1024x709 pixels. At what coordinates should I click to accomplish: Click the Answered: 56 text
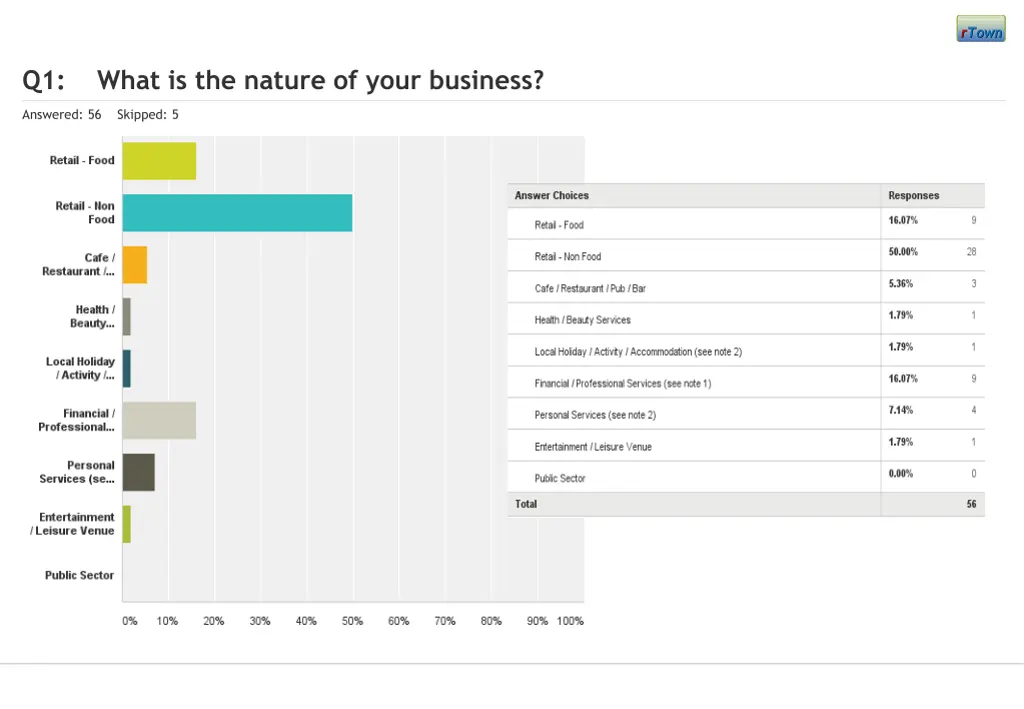pyautogui.click(x=62, y=115)
